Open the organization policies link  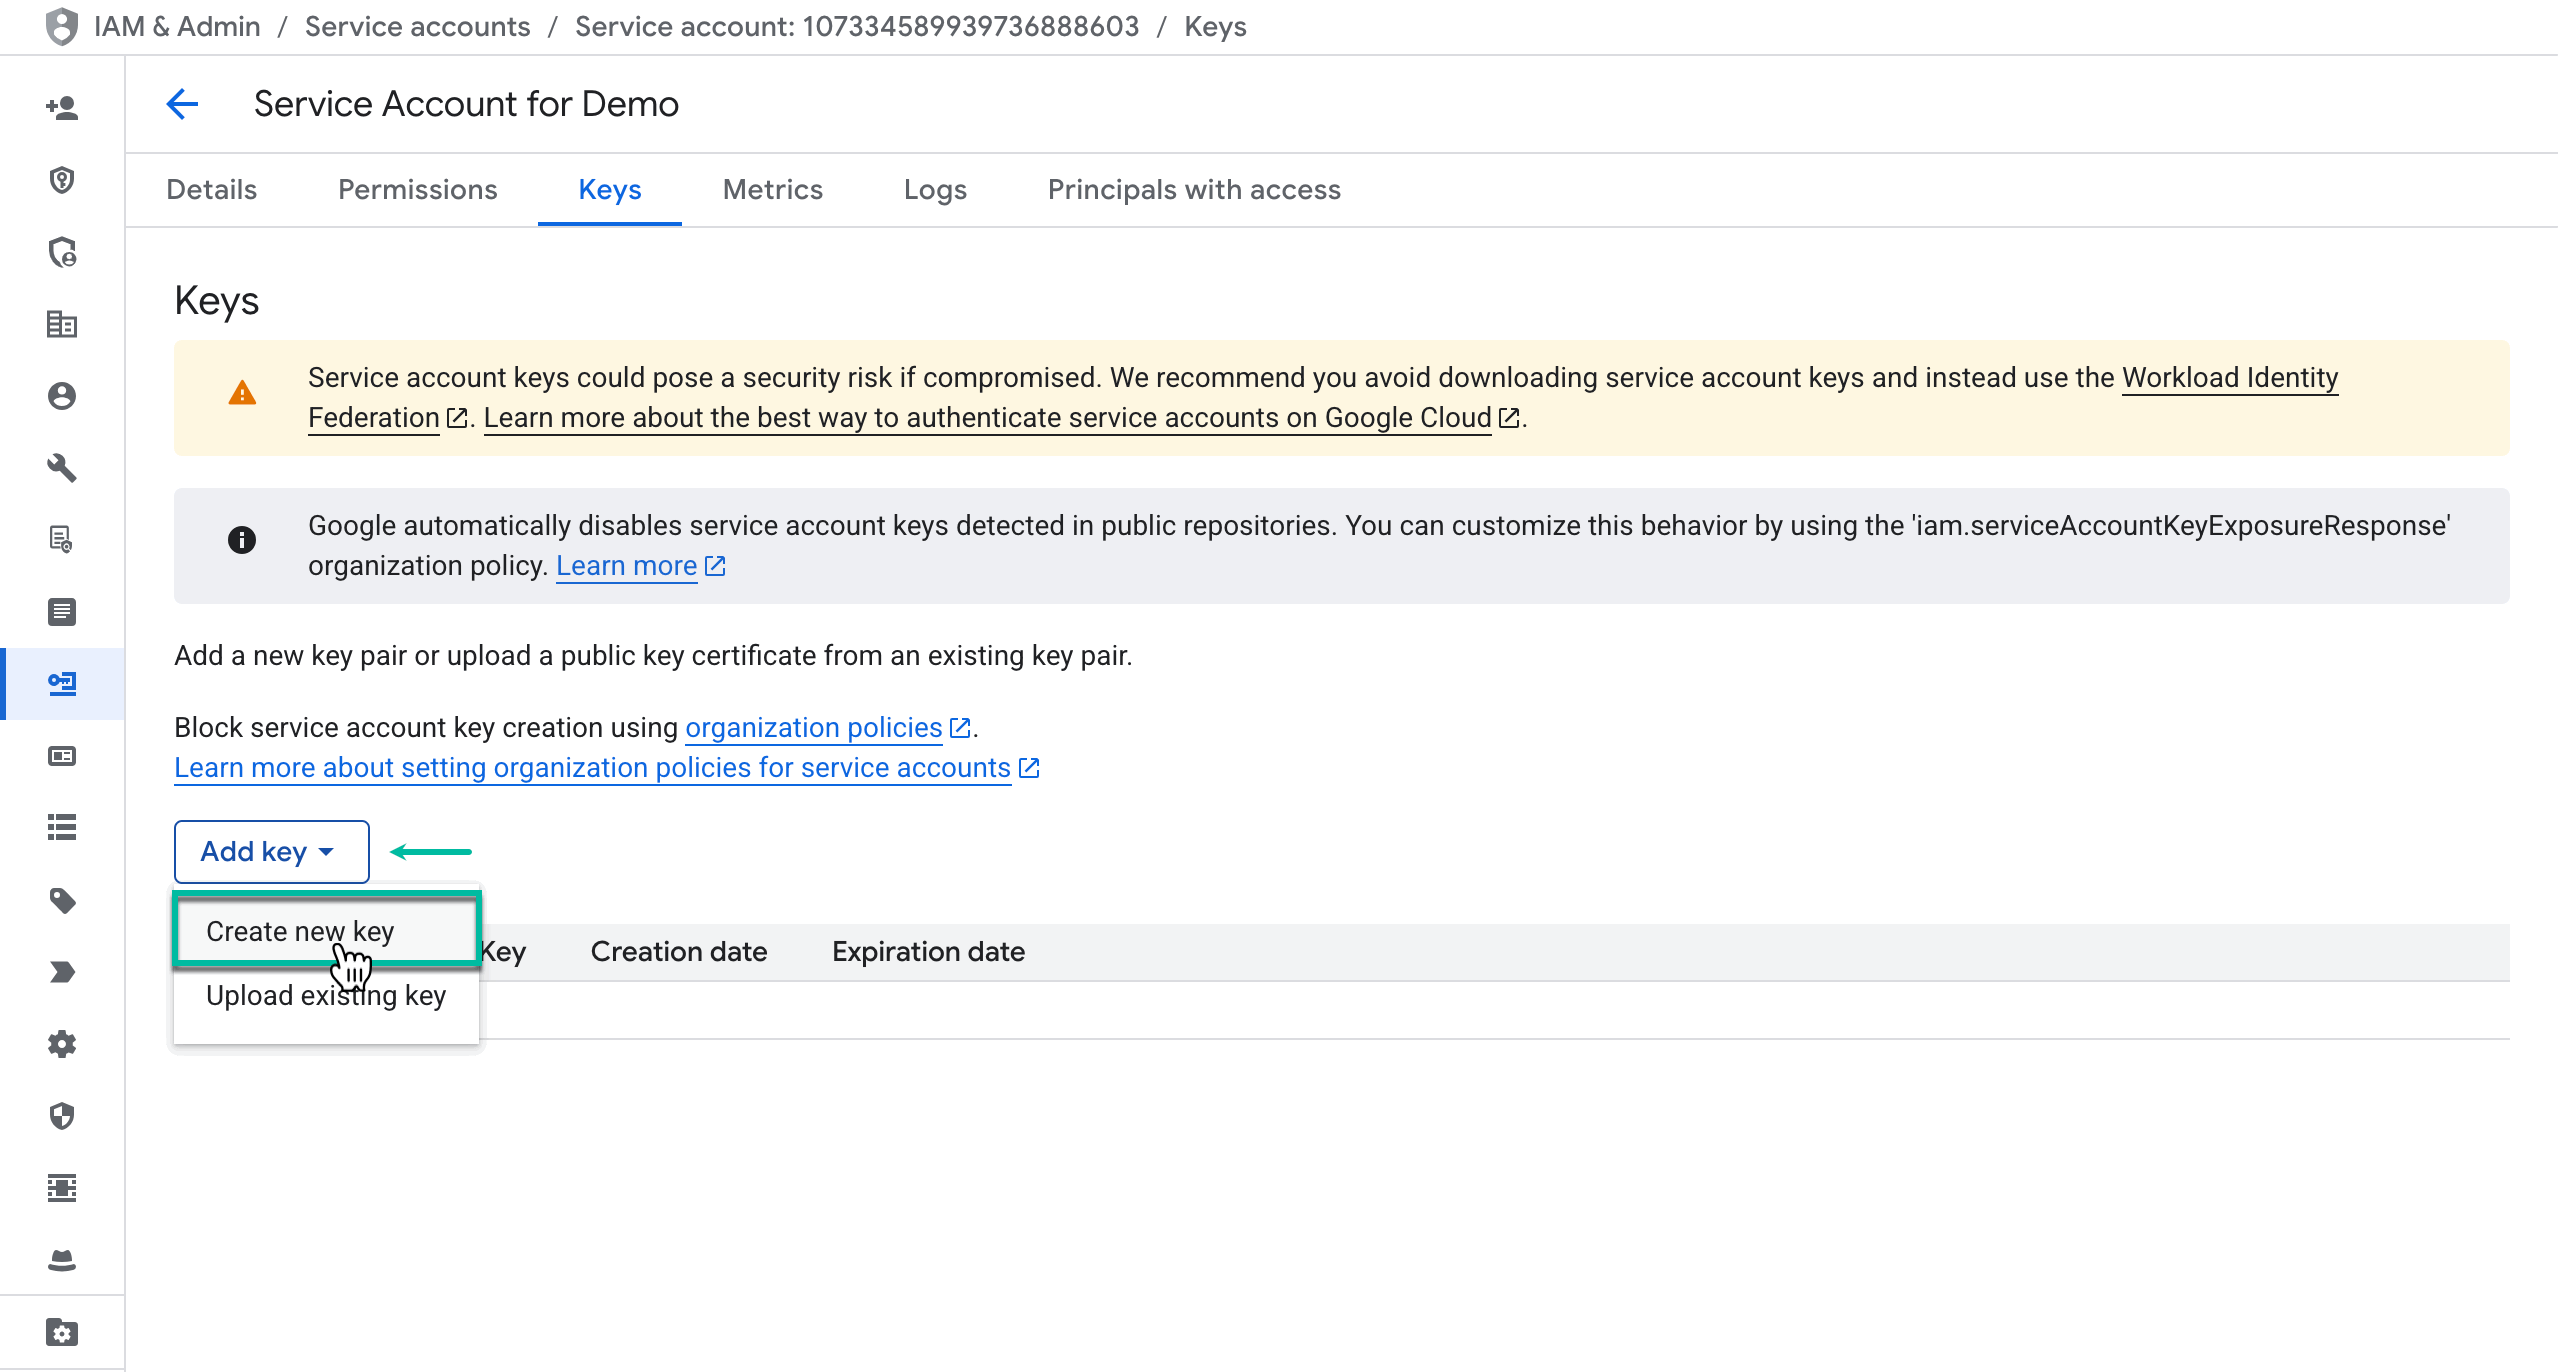[812, 727]
